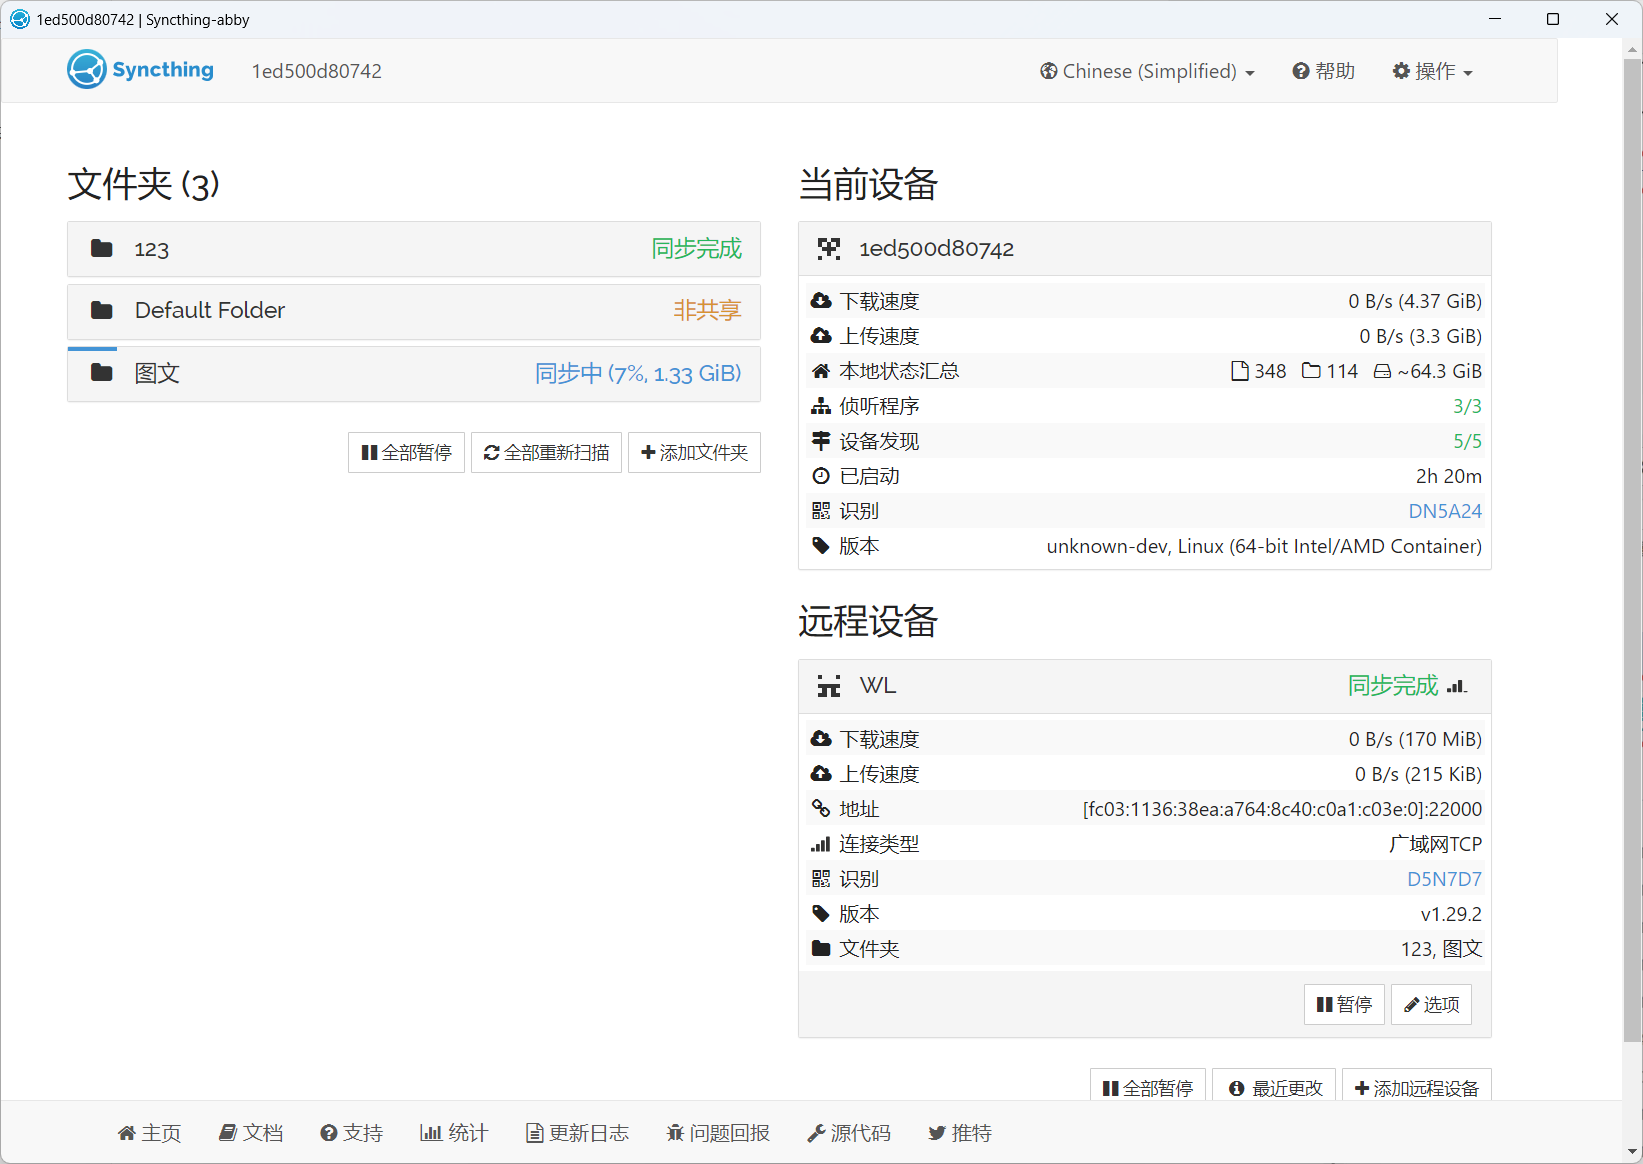1643x1164 pixels.
Task: Click the vertical scrollbar on the right
Action: click(1632, 550)
